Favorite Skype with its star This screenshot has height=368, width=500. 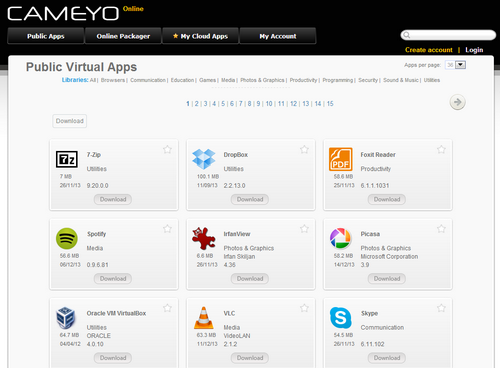tap(441, 308)
